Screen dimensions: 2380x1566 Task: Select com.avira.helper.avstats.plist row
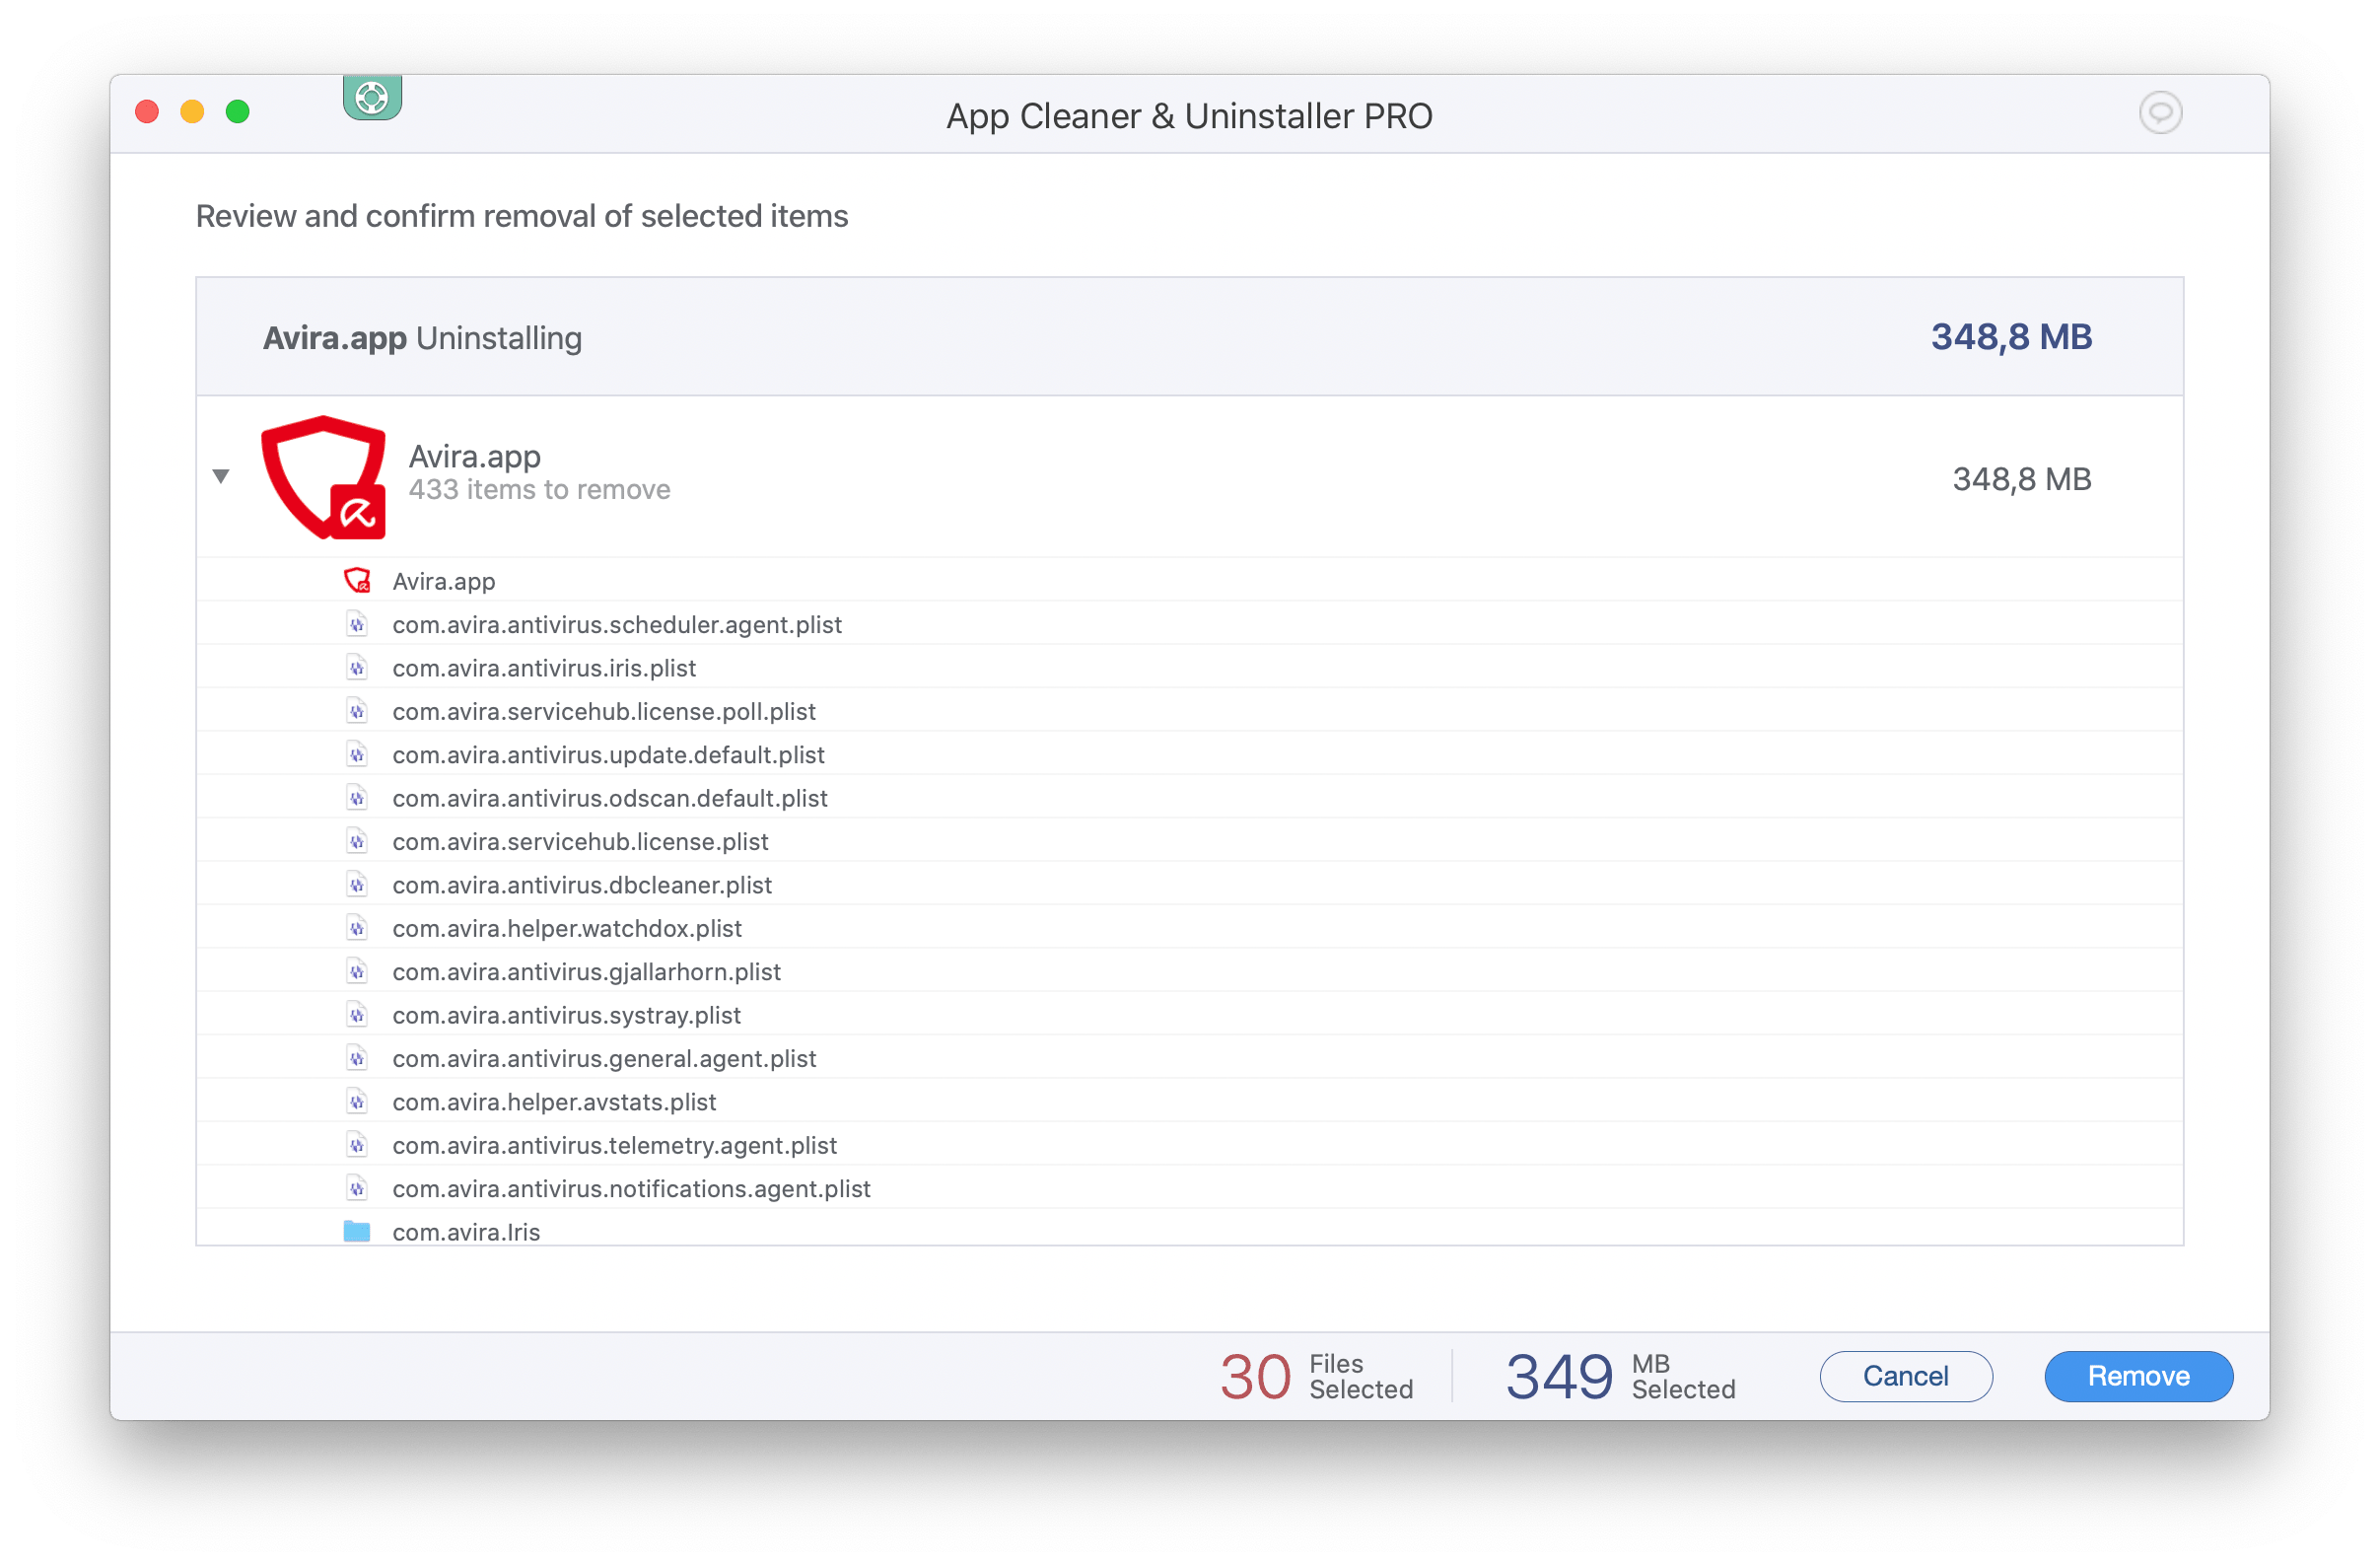[554, 1102]
